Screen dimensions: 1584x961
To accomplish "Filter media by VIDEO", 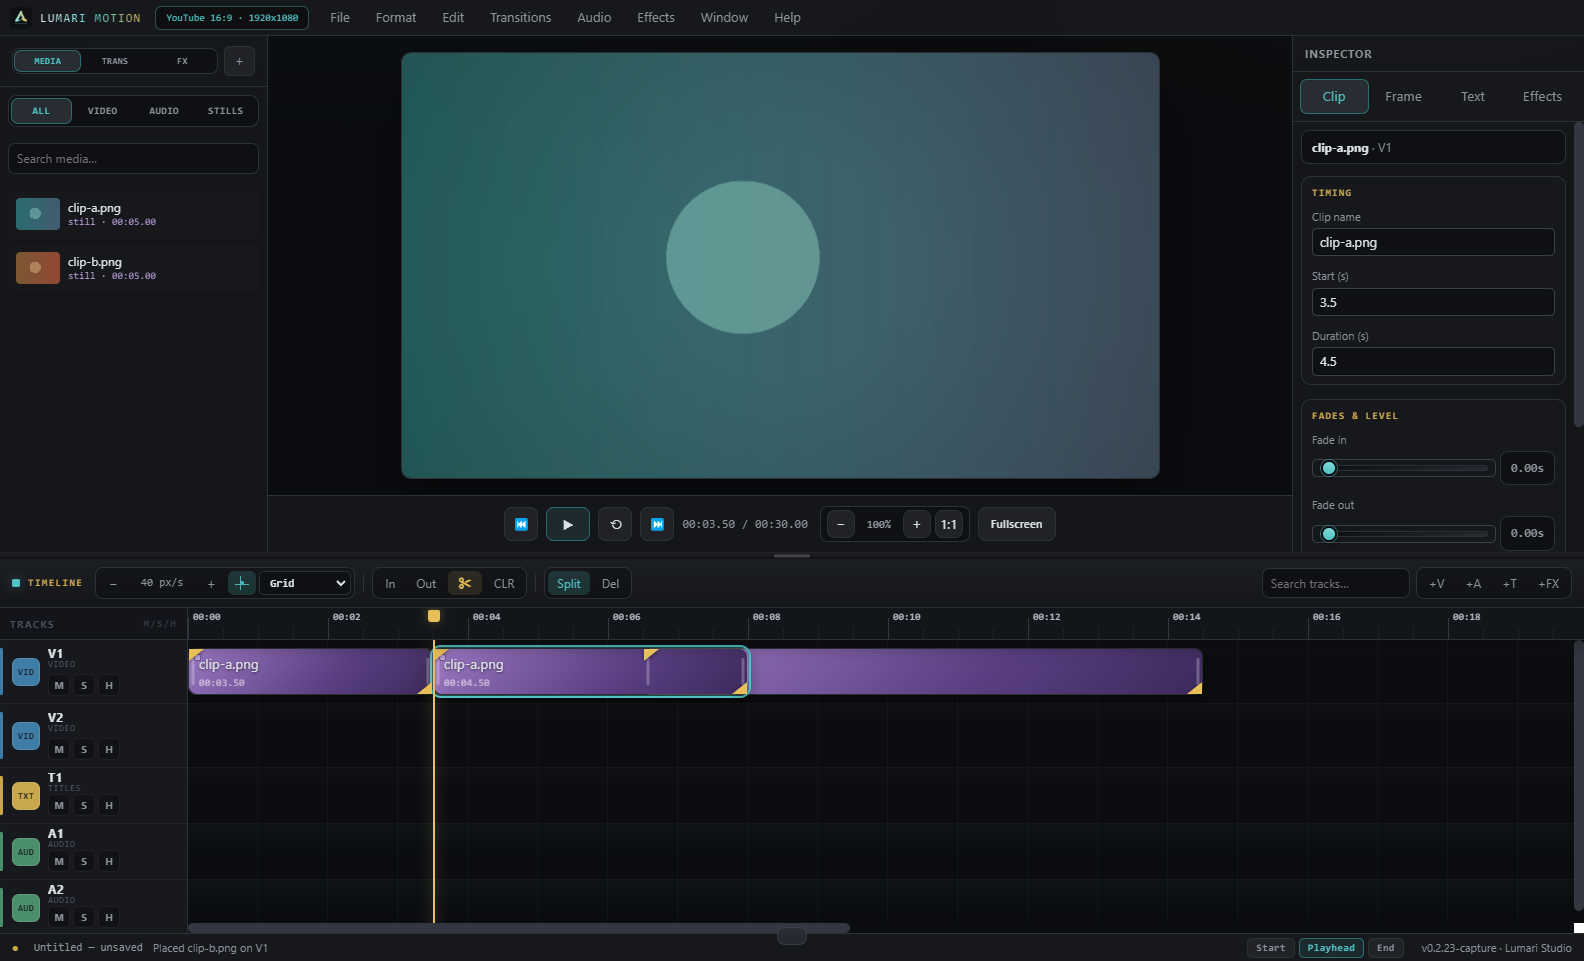I will click(x=102, y=111).
